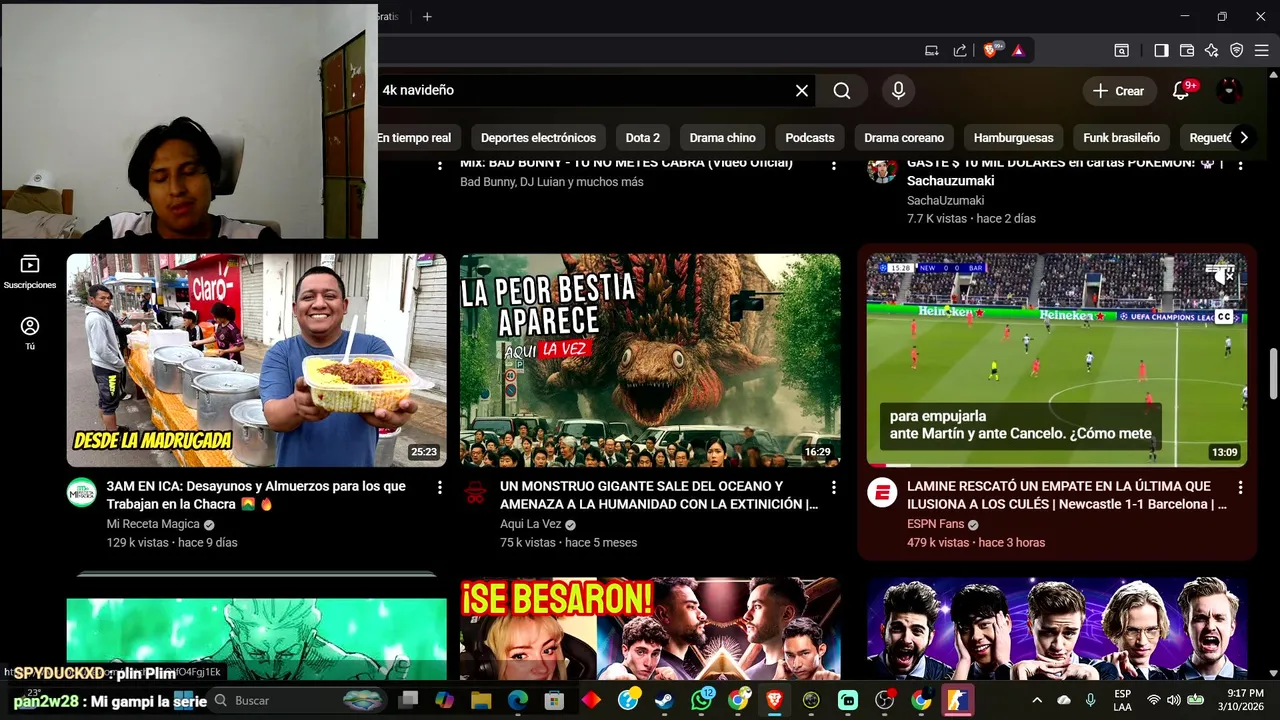This screenshot has width=1280, height=720.
Task: Click Brave Shields lion icon
Action: point(992,50)
